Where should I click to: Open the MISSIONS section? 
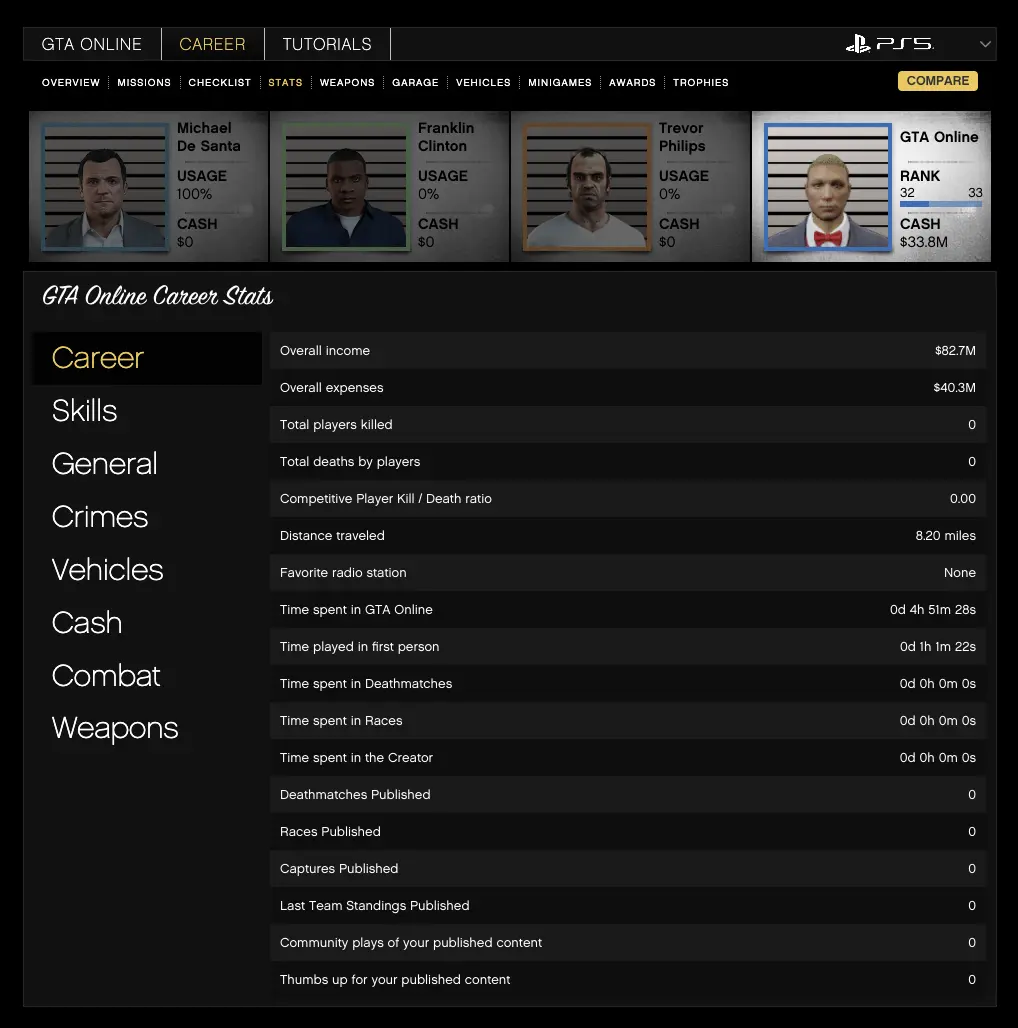[x=144, y=83]
